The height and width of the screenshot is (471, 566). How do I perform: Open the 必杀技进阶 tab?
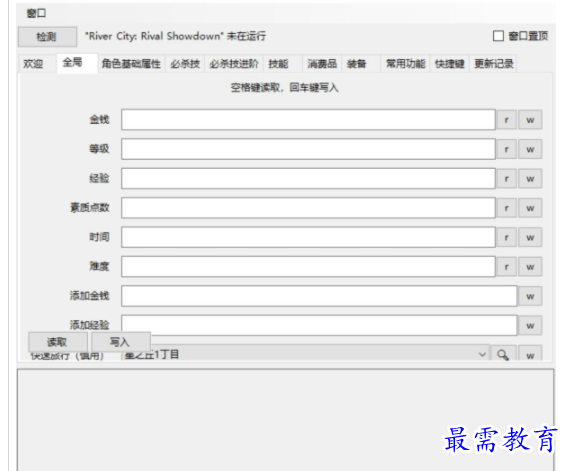point(234,64)
